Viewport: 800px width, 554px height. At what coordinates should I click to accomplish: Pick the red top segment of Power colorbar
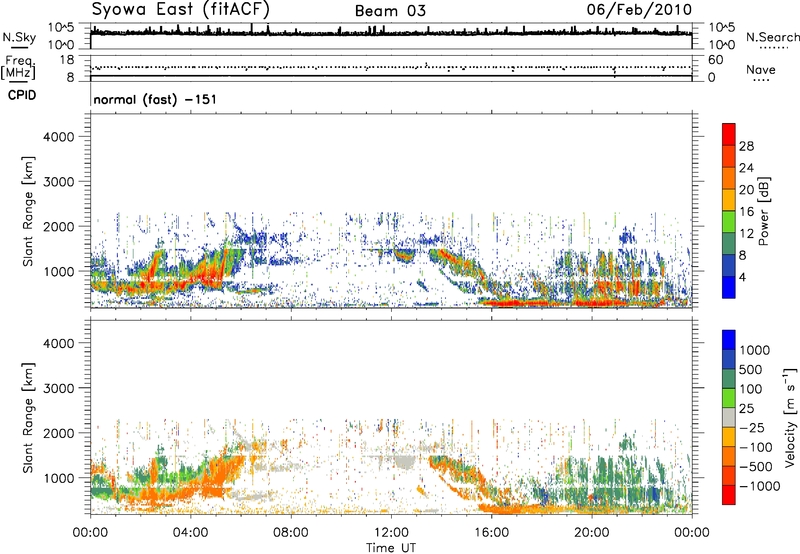729,135
